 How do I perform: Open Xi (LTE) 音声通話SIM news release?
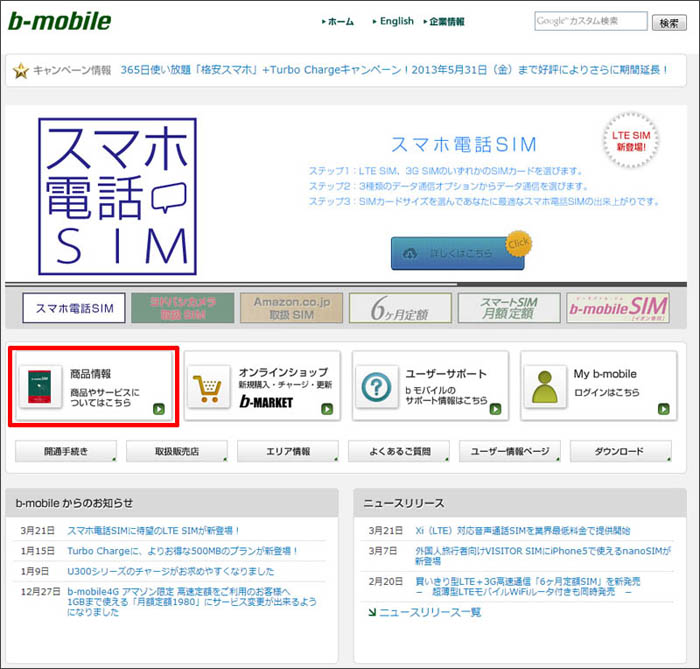tap(523, 531)
